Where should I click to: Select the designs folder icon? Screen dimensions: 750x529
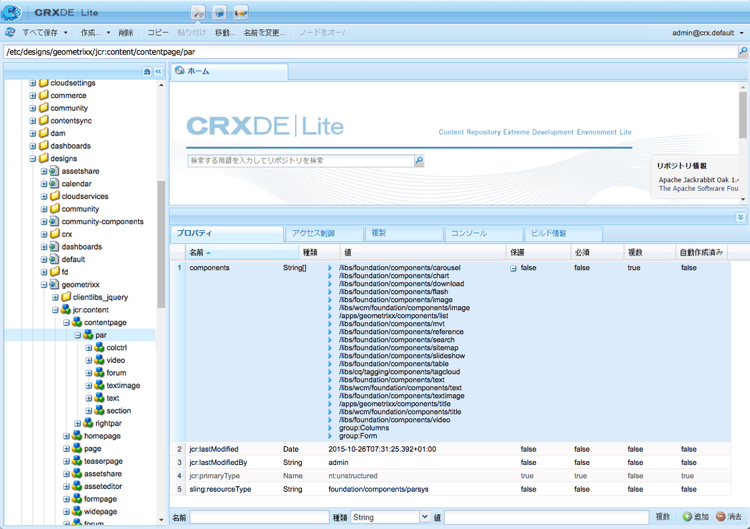[x=44, y=158]
